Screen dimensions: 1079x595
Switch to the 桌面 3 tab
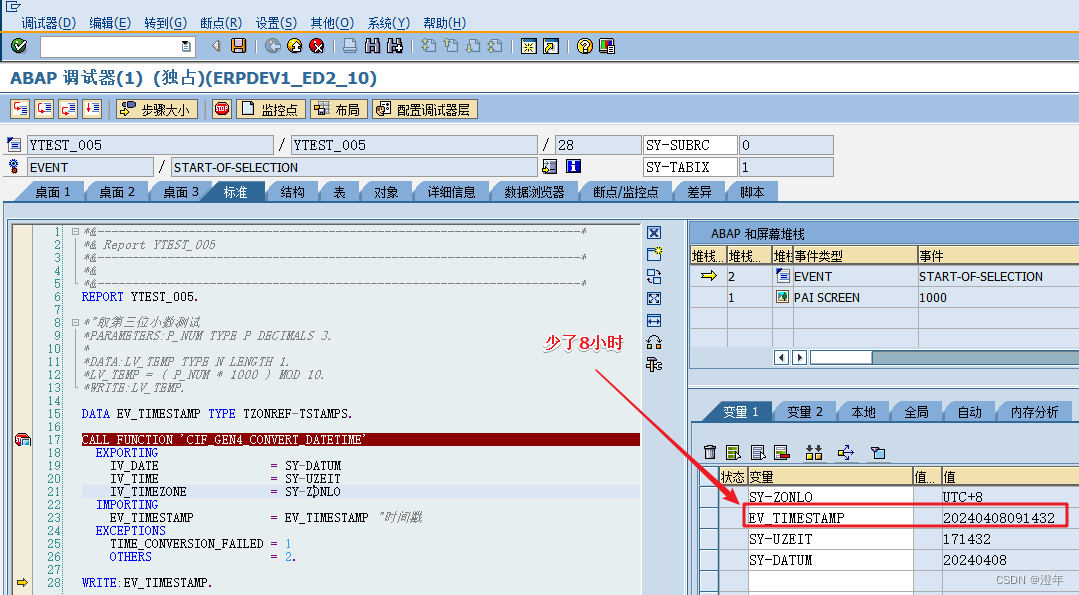(180, 192)
